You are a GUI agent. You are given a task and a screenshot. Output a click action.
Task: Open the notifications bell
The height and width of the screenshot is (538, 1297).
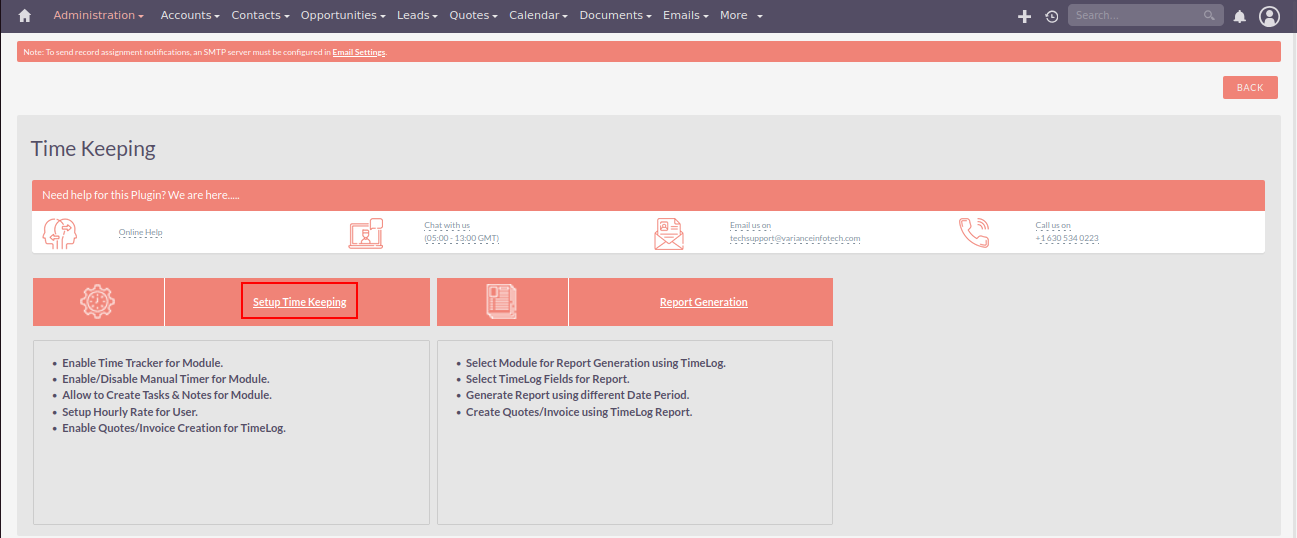pyautogui.click(x=1240, y=16)
